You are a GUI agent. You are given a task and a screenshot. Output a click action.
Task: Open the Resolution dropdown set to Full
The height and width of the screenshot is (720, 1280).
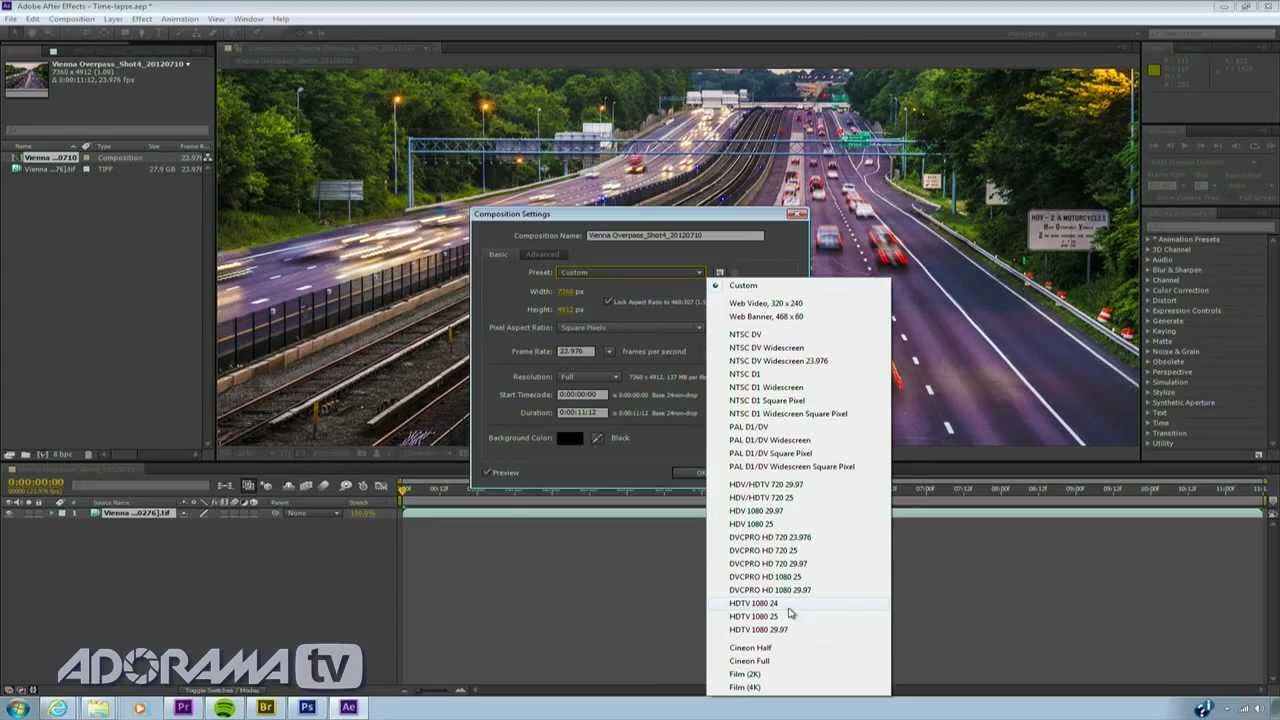coord(588,377)
